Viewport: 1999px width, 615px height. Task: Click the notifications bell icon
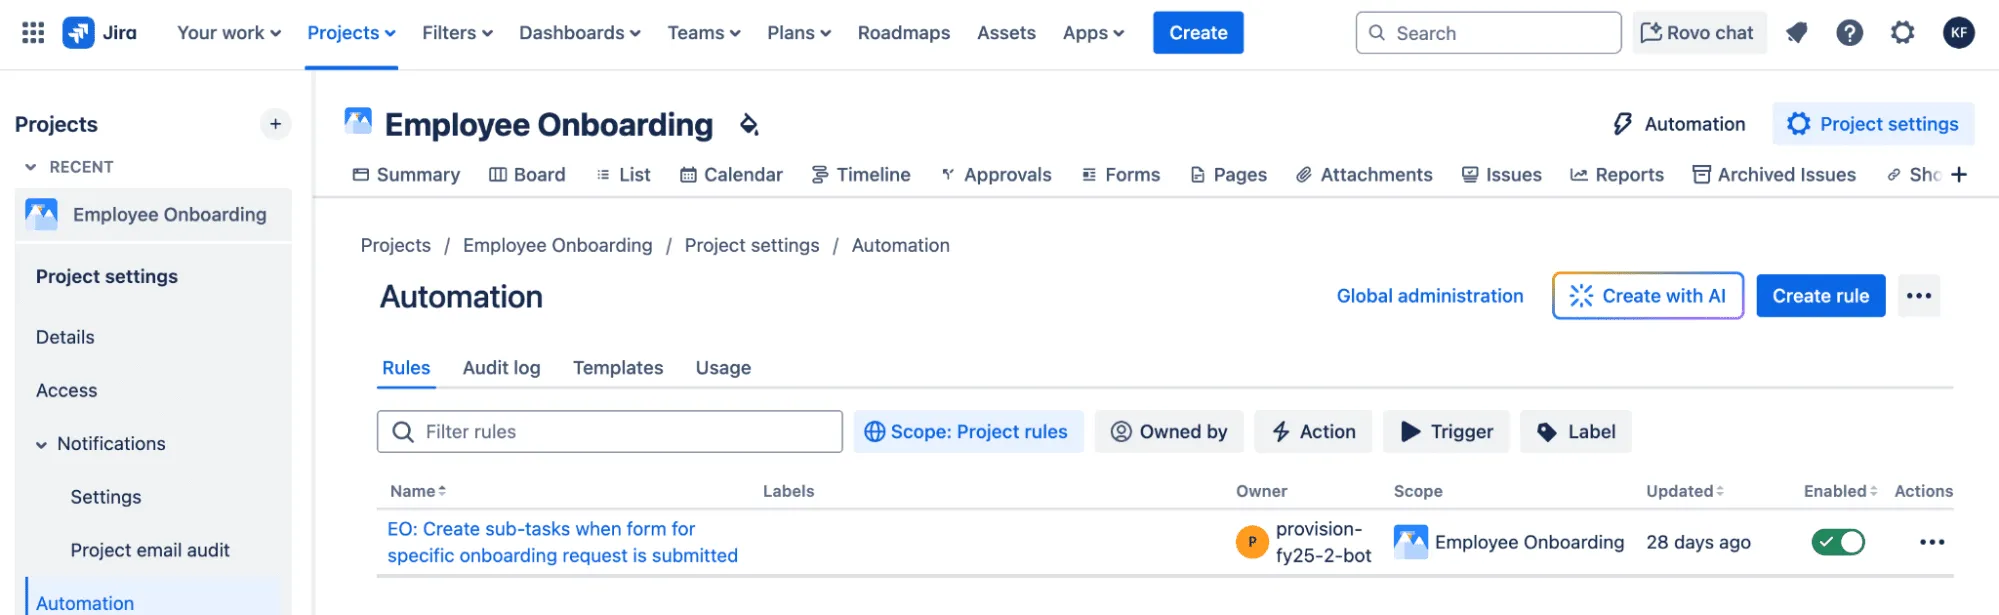tap(1797, 33)
